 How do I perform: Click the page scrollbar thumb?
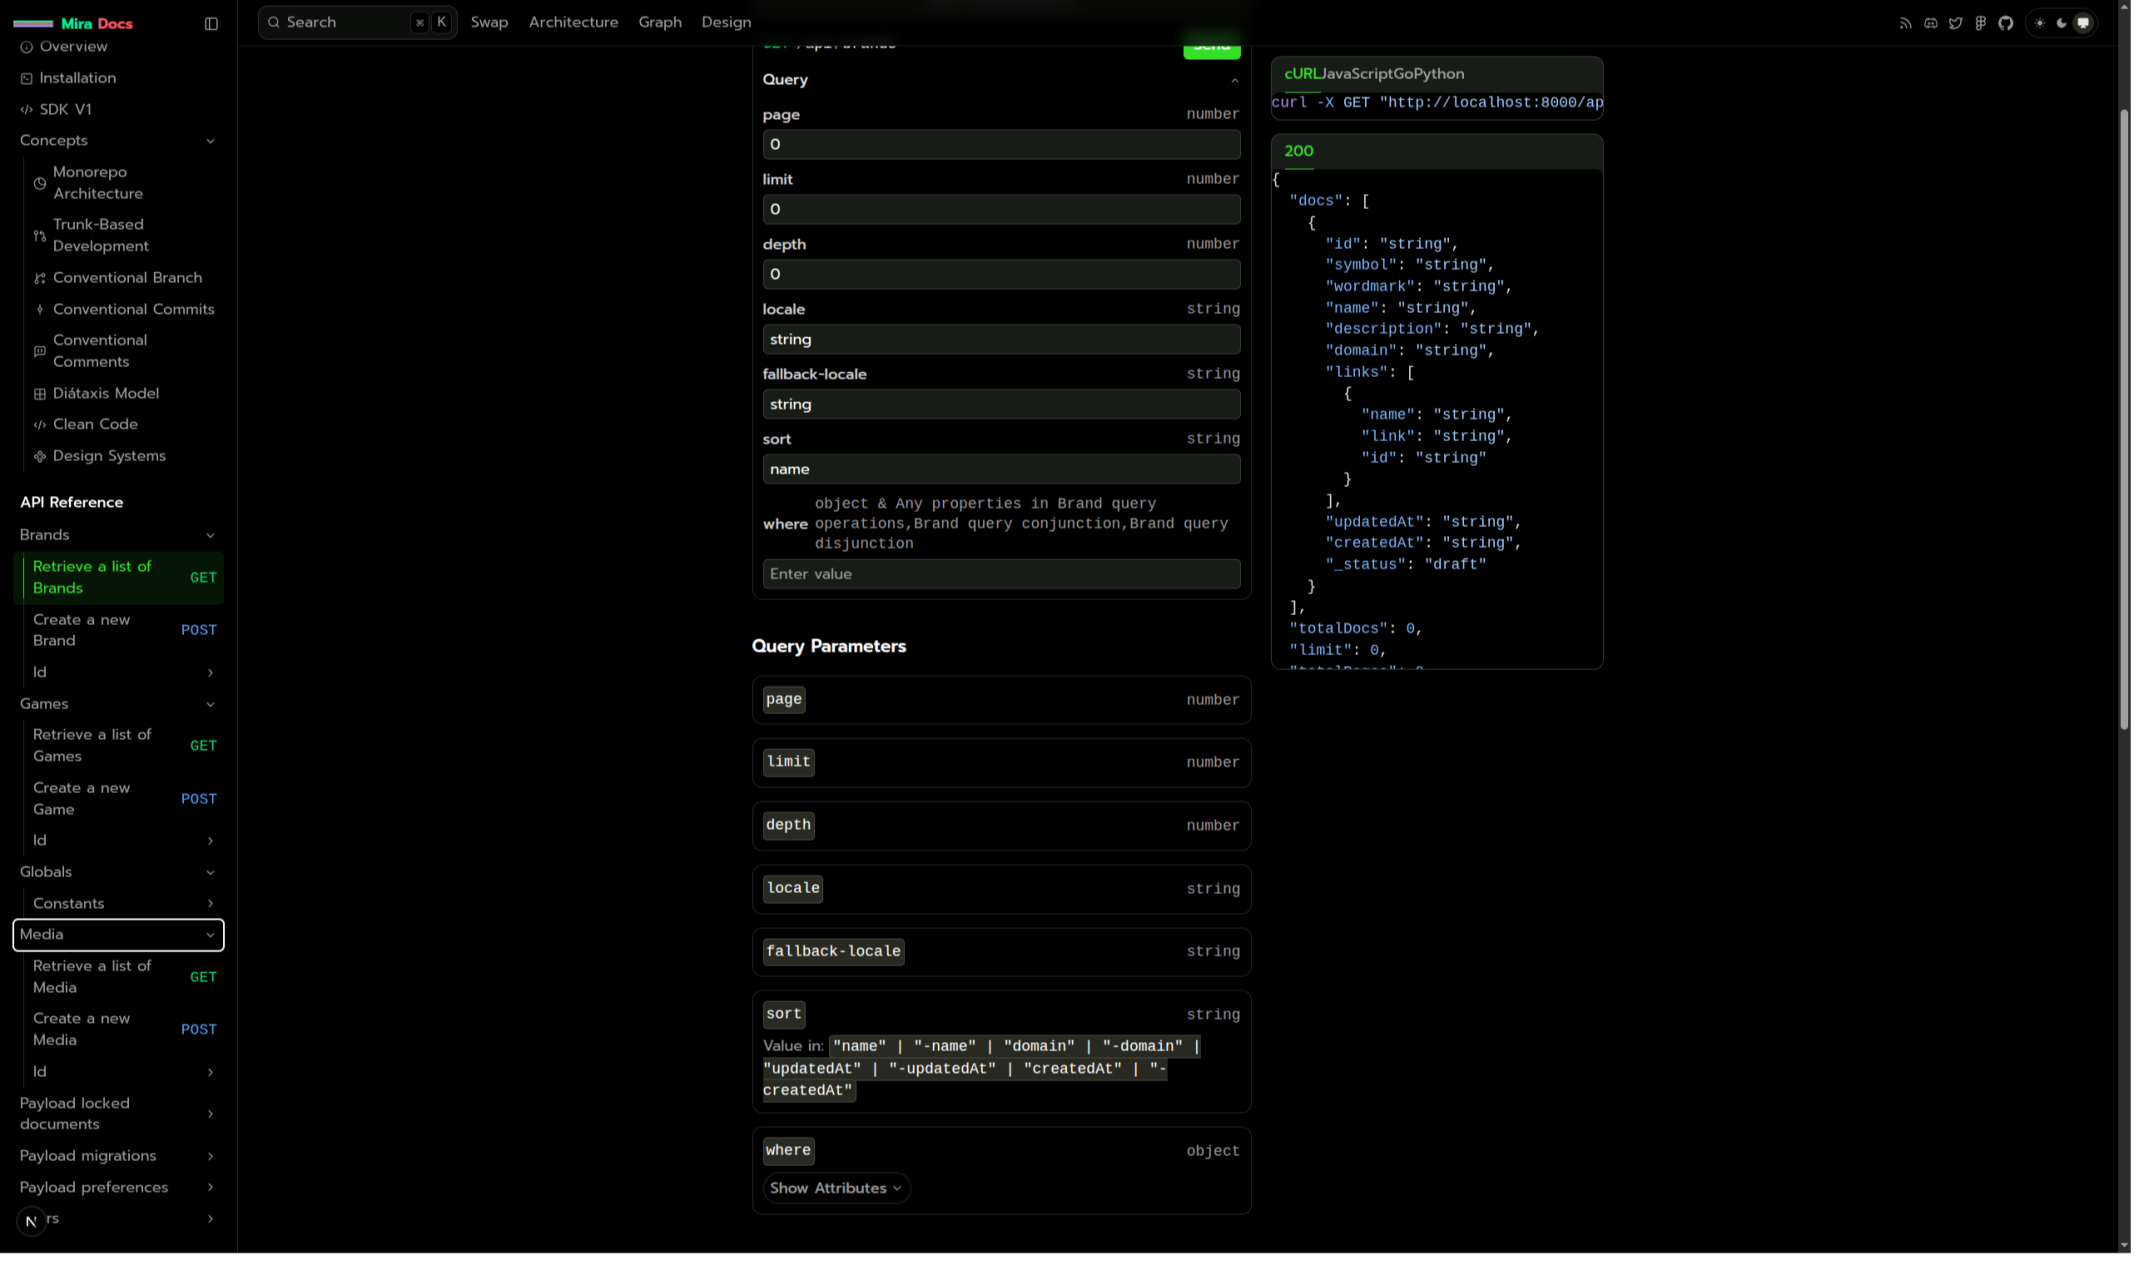2124,420
